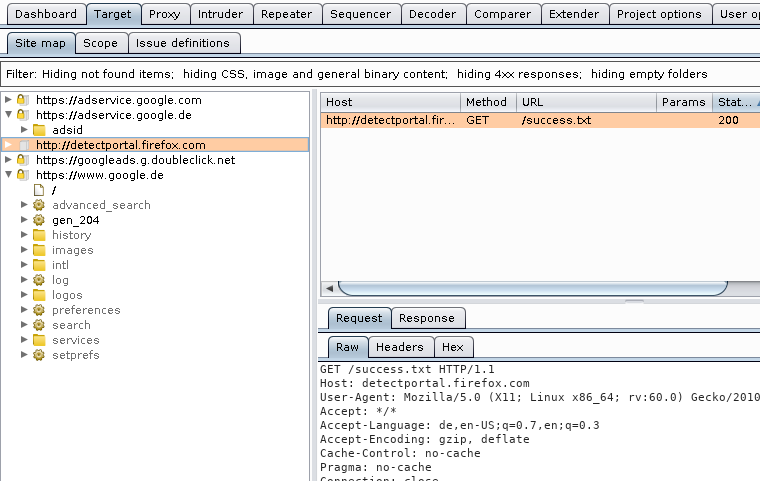Expand the advanced_search item
The width and height of the screenshot is (760, 481).
coord(24,205)
